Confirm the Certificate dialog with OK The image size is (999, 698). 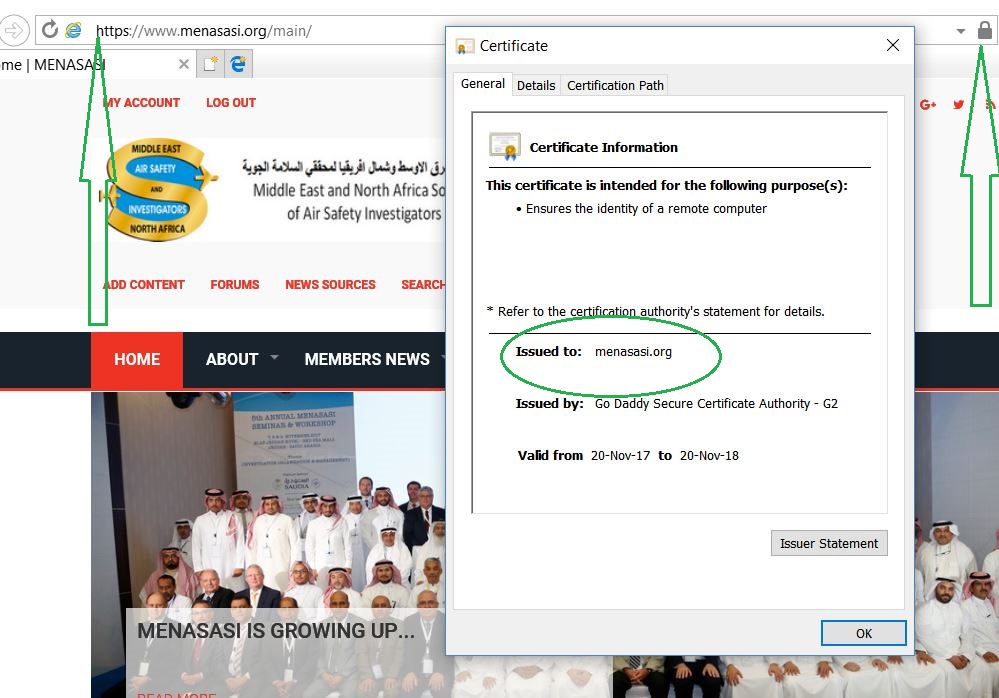point(863,633)
